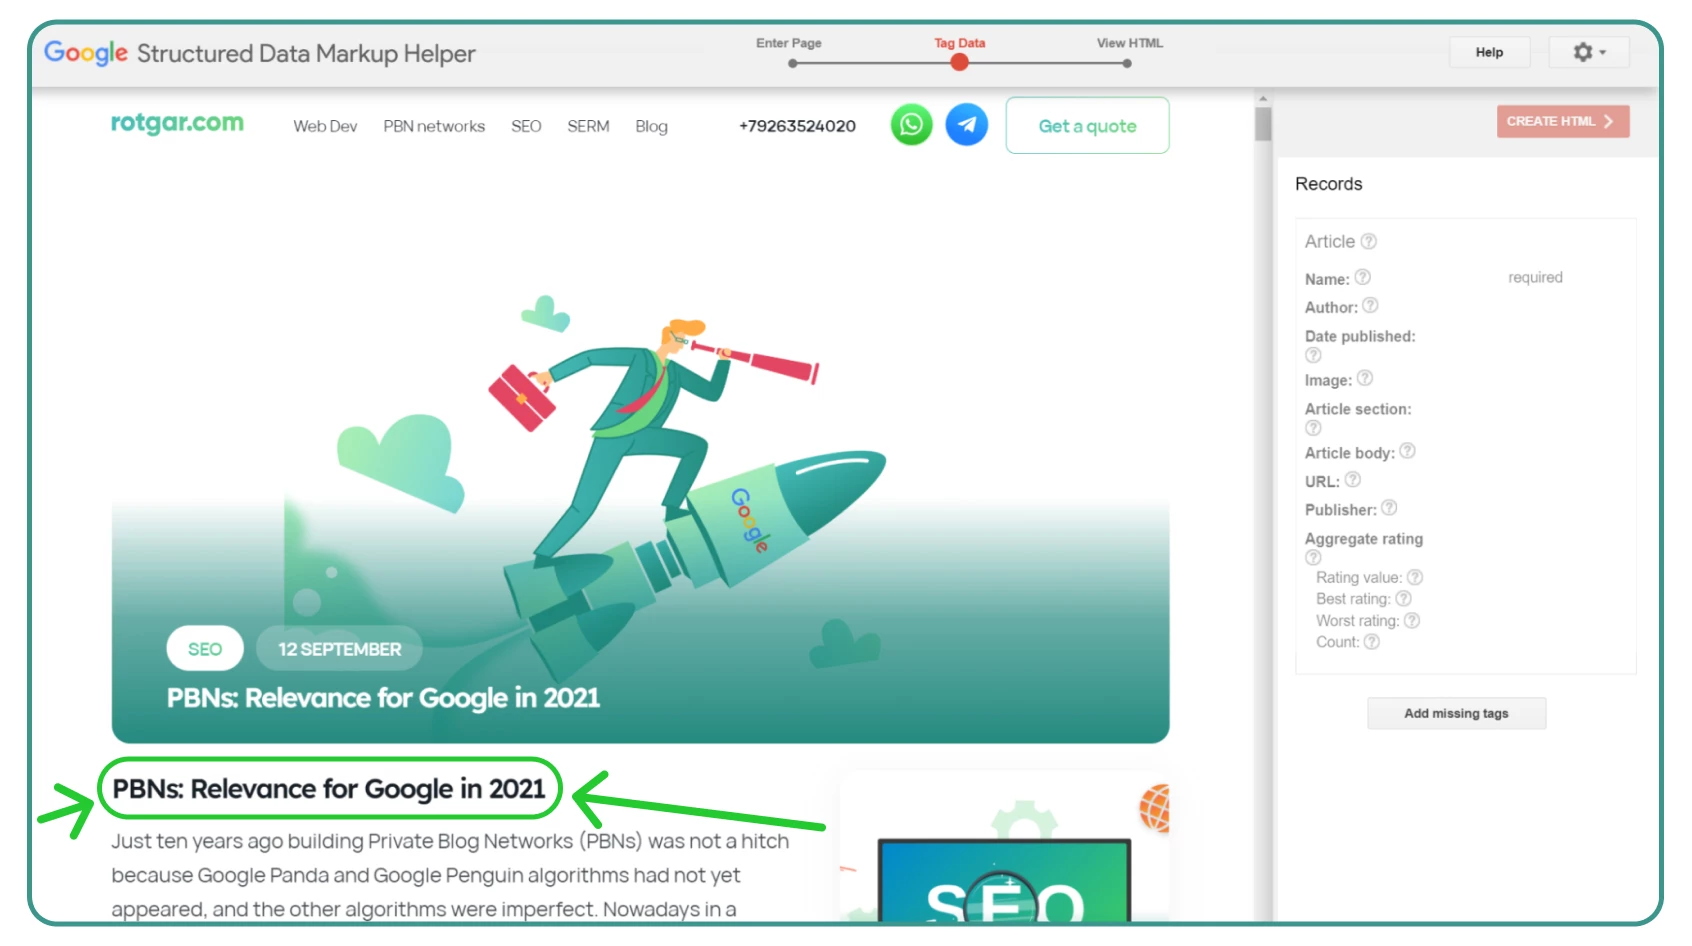Viewport: 1692px width, 946px height.
Task: Select the Tag Data step
Action: tap(959, 52)
